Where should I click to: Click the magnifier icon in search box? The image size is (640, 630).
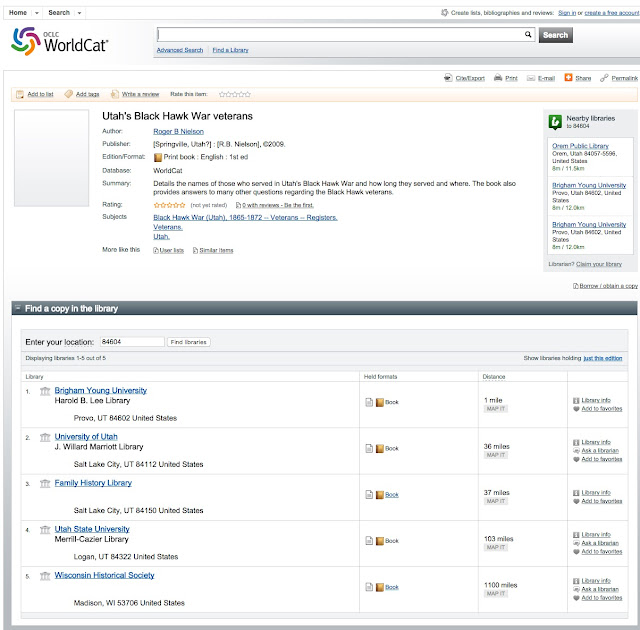click(x=528, y=35)
